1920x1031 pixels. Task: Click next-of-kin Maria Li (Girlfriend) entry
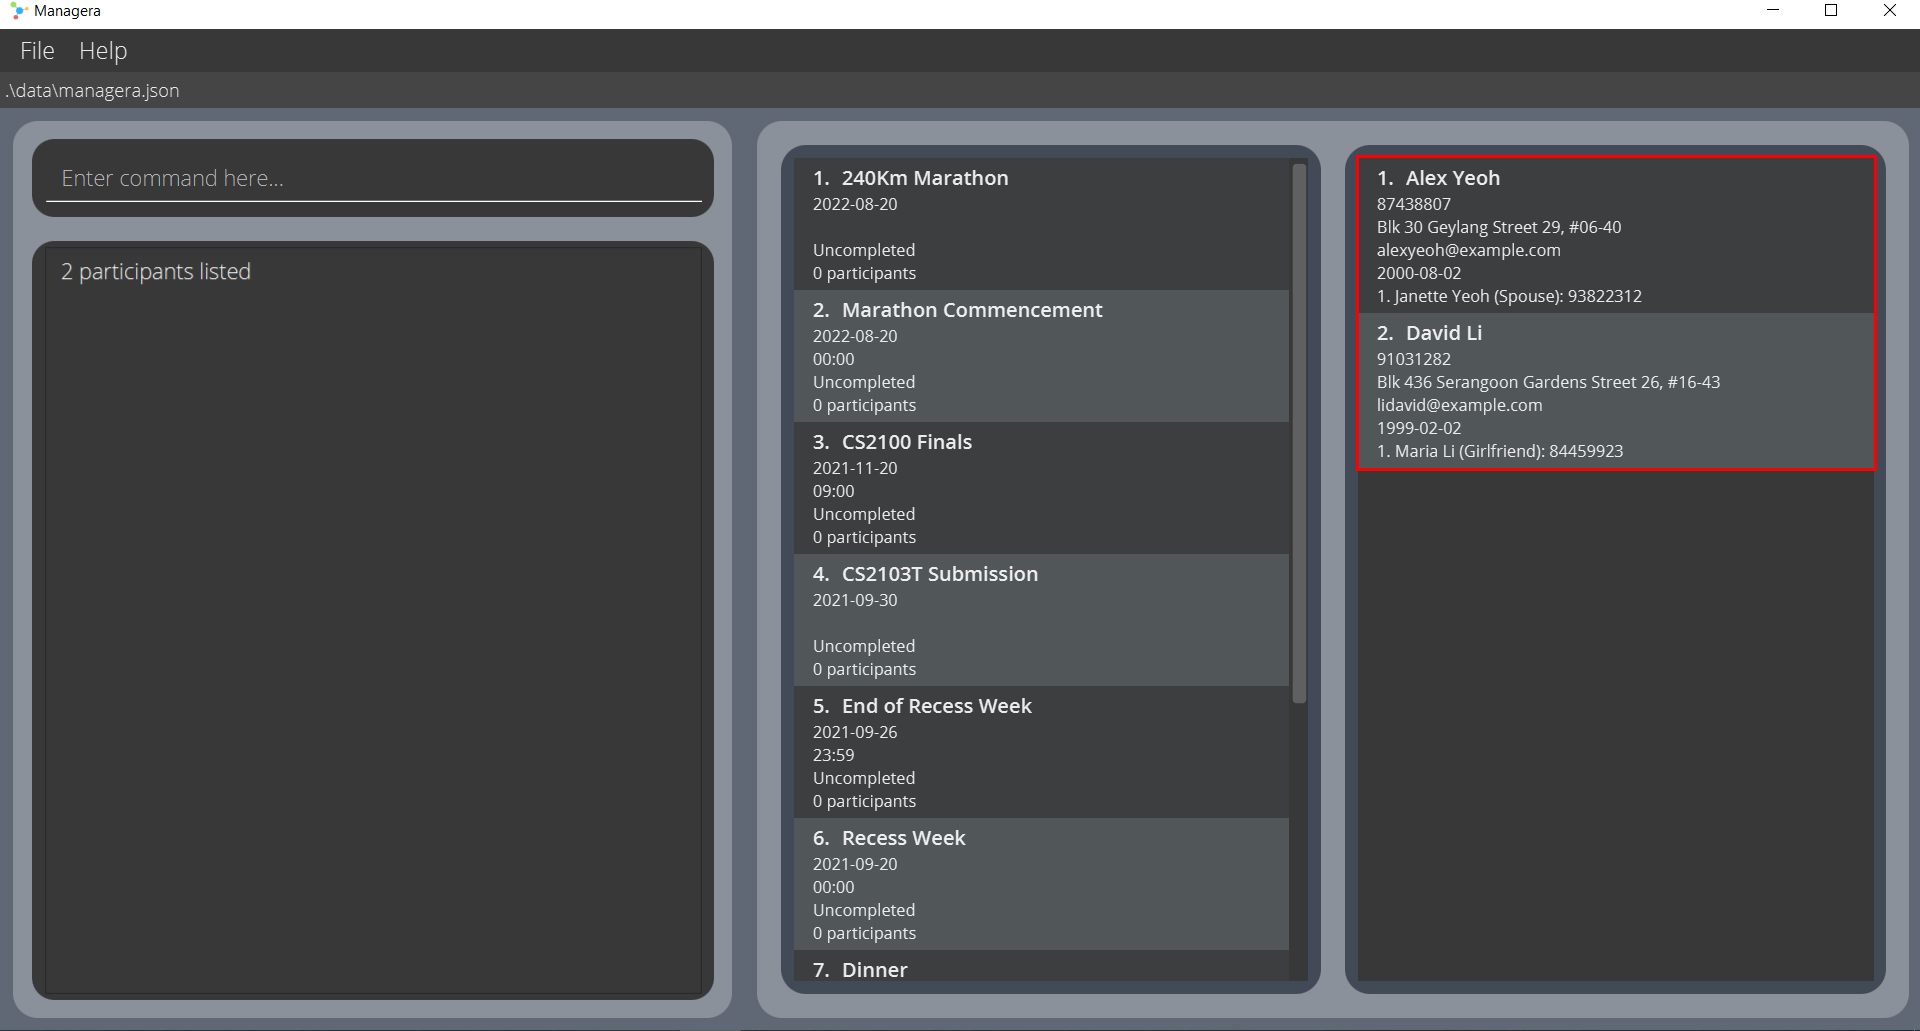(x=1499, y=451)
